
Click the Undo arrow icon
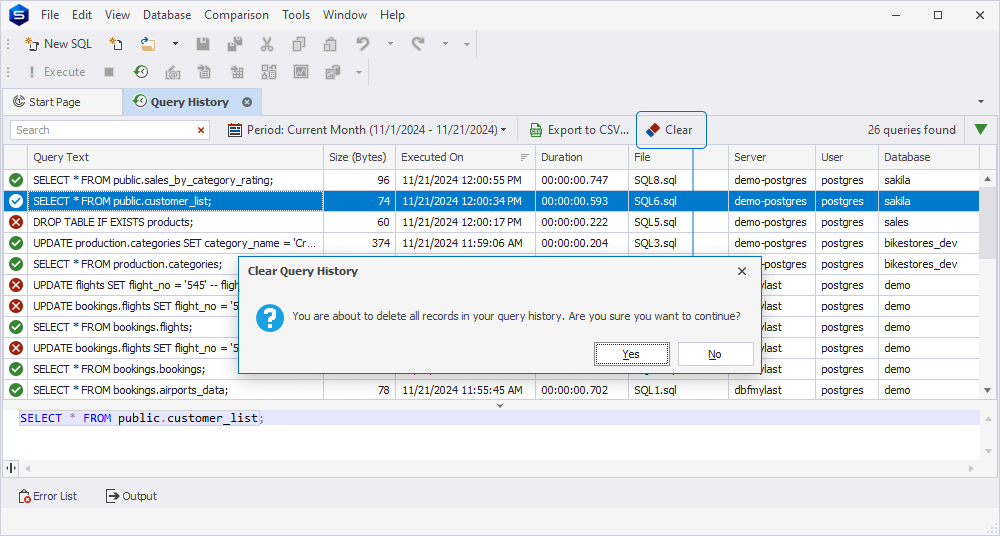click(363, 44)
